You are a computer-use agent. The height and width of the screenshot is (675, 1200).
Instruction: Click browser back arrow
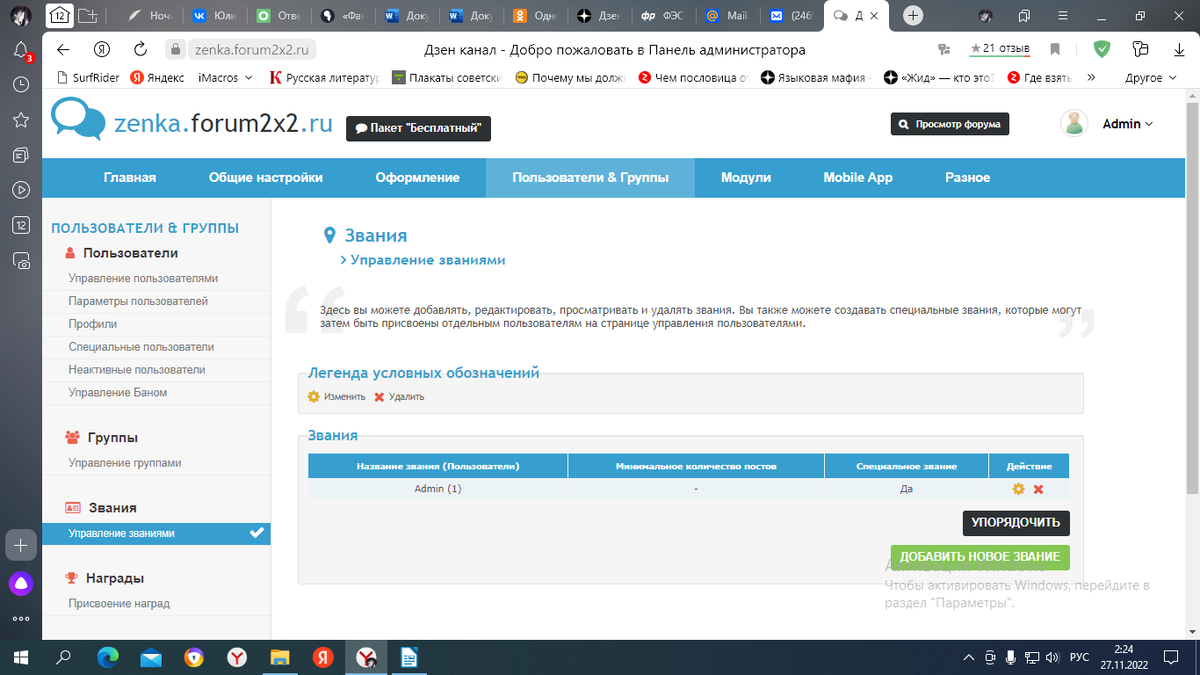click(x=63, y=49)
